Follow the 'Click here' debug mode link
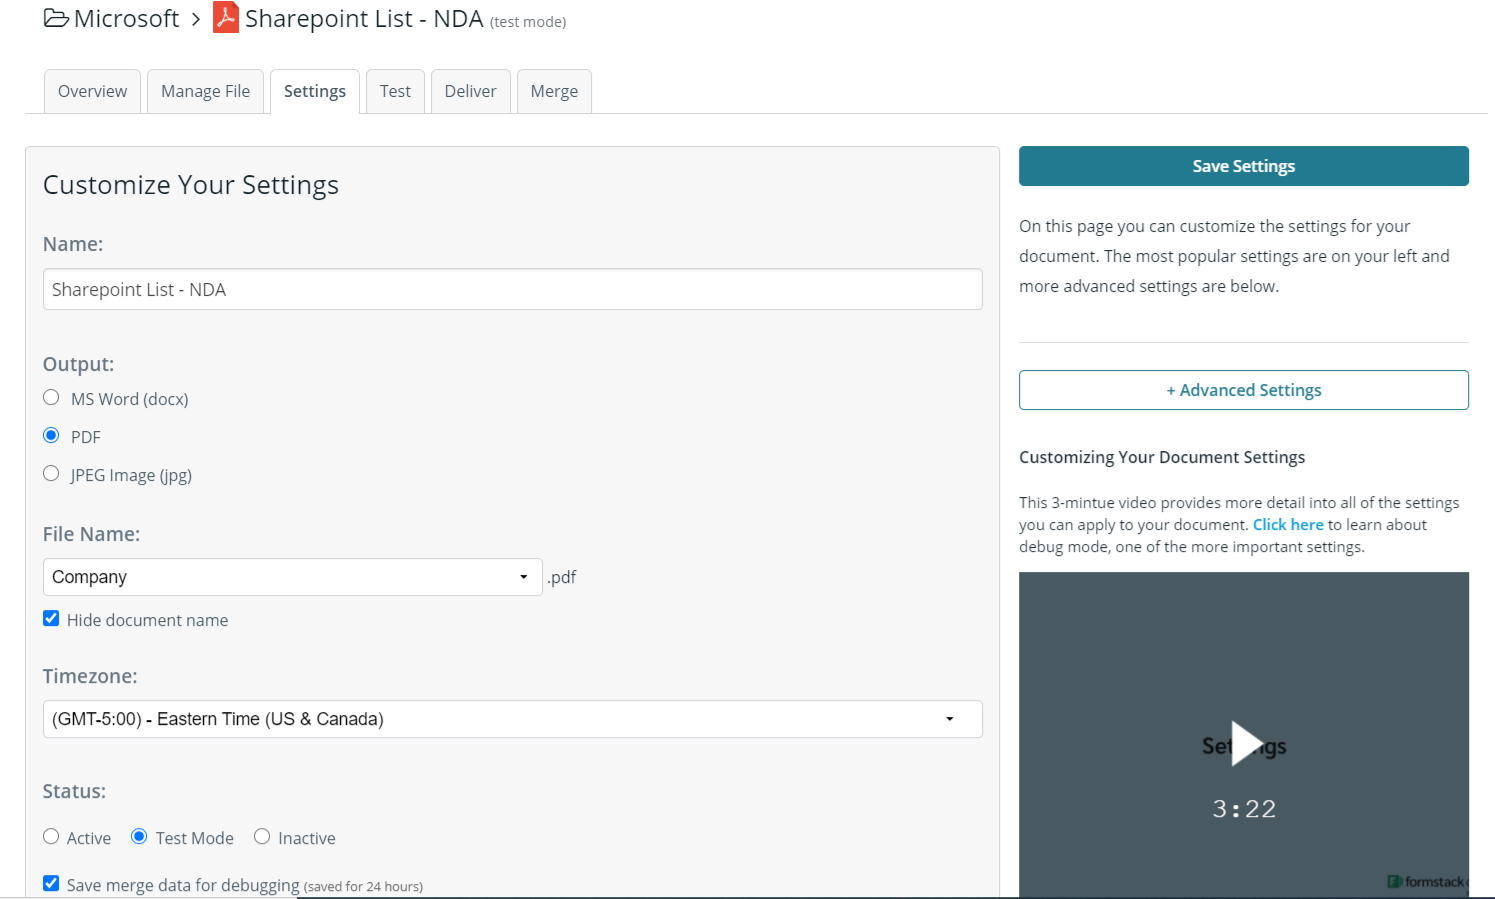Viewport: 1495px width, 899px height. click(1287, 525)
